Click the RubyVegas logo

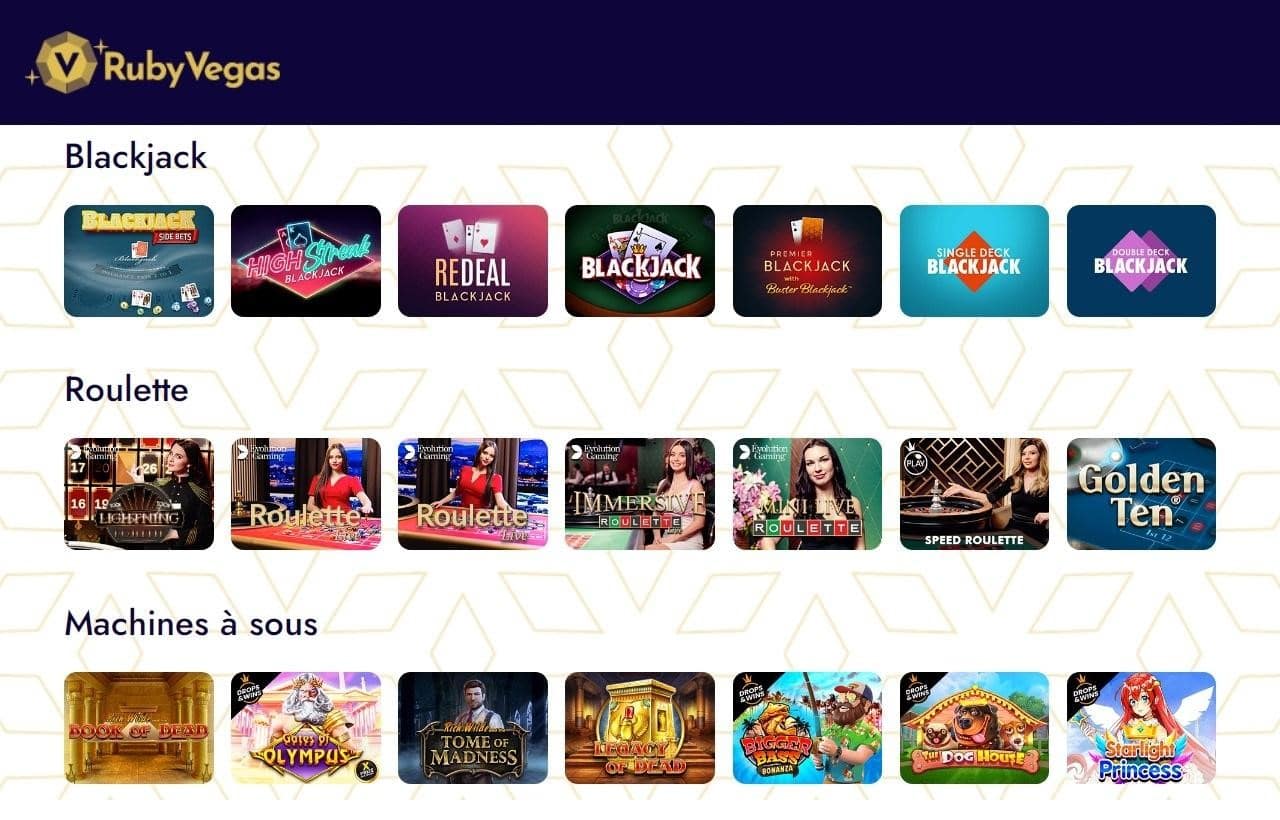[x=153, y=63]
